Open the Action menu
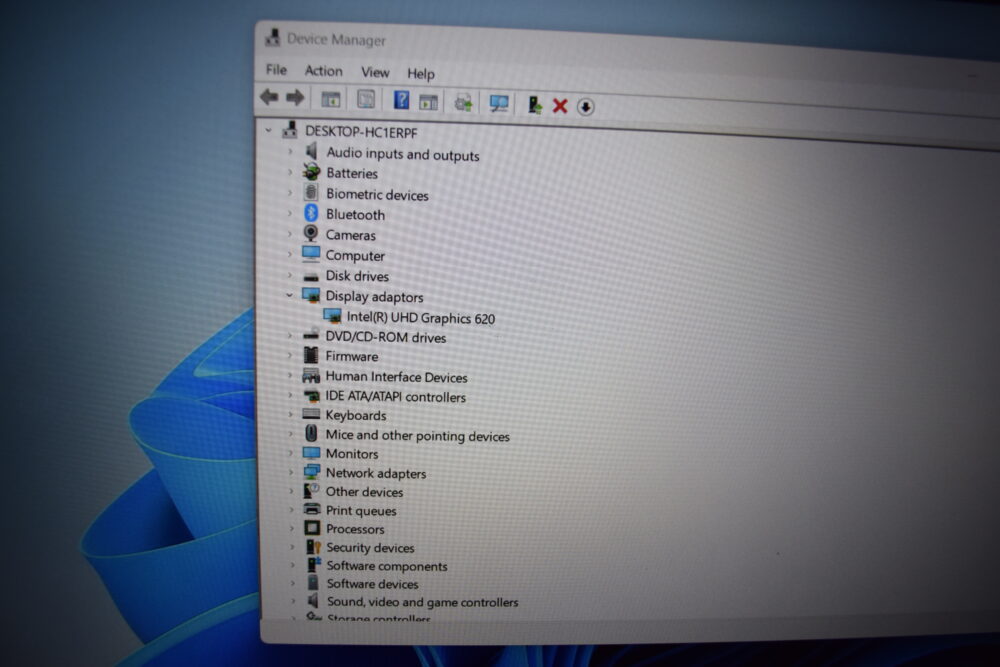Screen dimensions: 1000x667 [x=323, y=71]
